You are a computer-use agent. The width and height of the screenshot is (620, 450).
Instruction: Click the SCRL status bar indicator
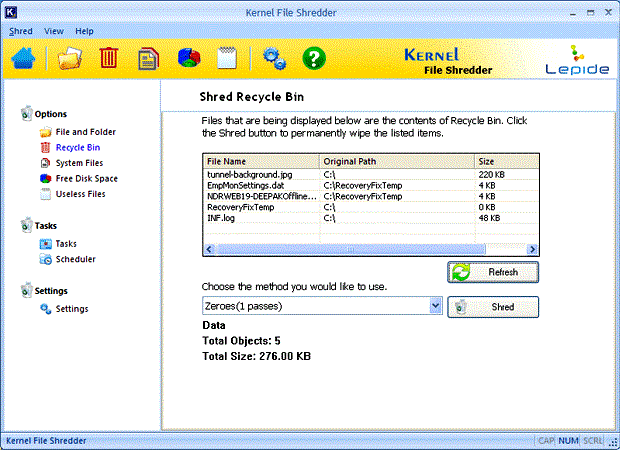pyautogui.click(x=593, y=441)
